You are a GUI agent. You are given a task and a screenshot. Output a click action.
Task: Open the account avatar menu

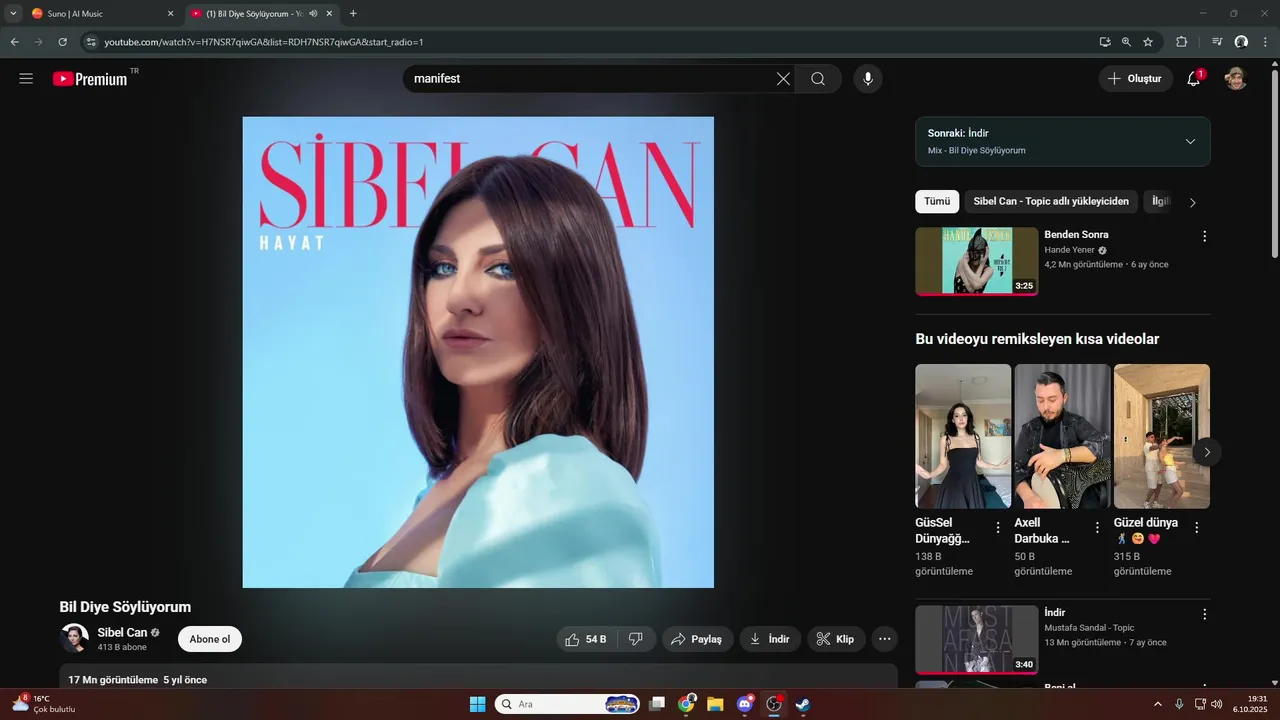point(1236,79)
